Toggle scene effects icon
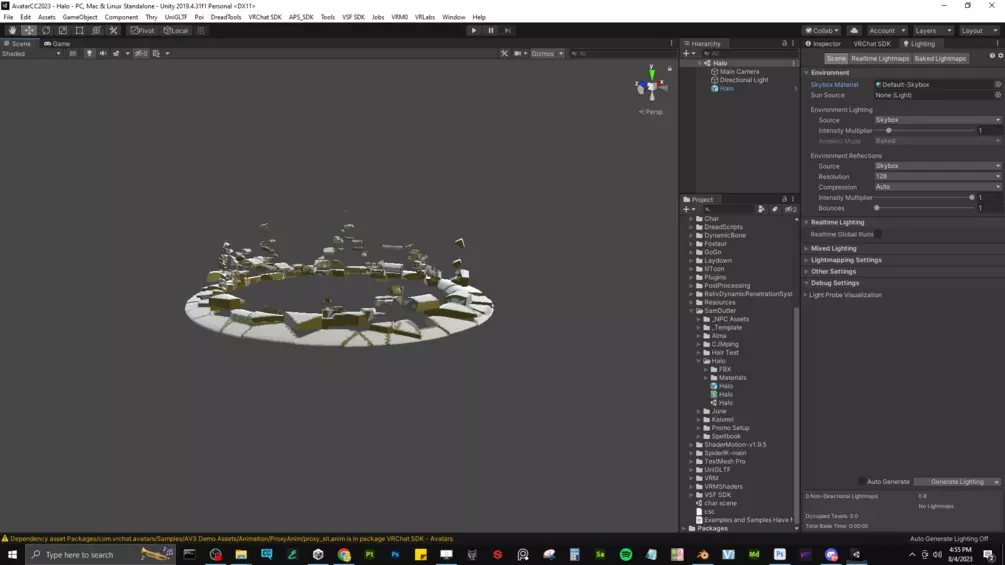1005x565 pixels. [116, 54]
